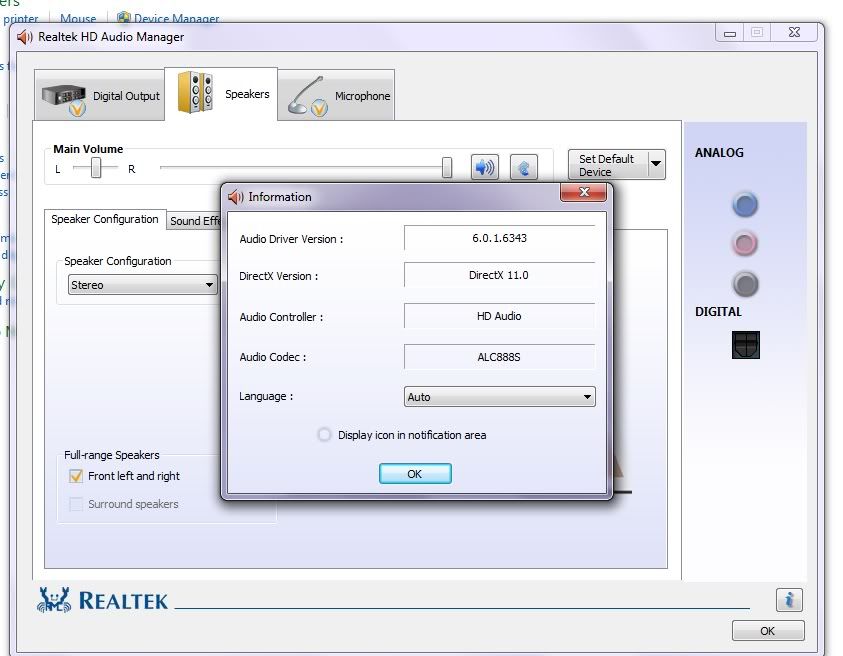Click the HD Audio controller field
This screenshot has height=656, width=843.
pyautogui.click(x=499, y=316)
